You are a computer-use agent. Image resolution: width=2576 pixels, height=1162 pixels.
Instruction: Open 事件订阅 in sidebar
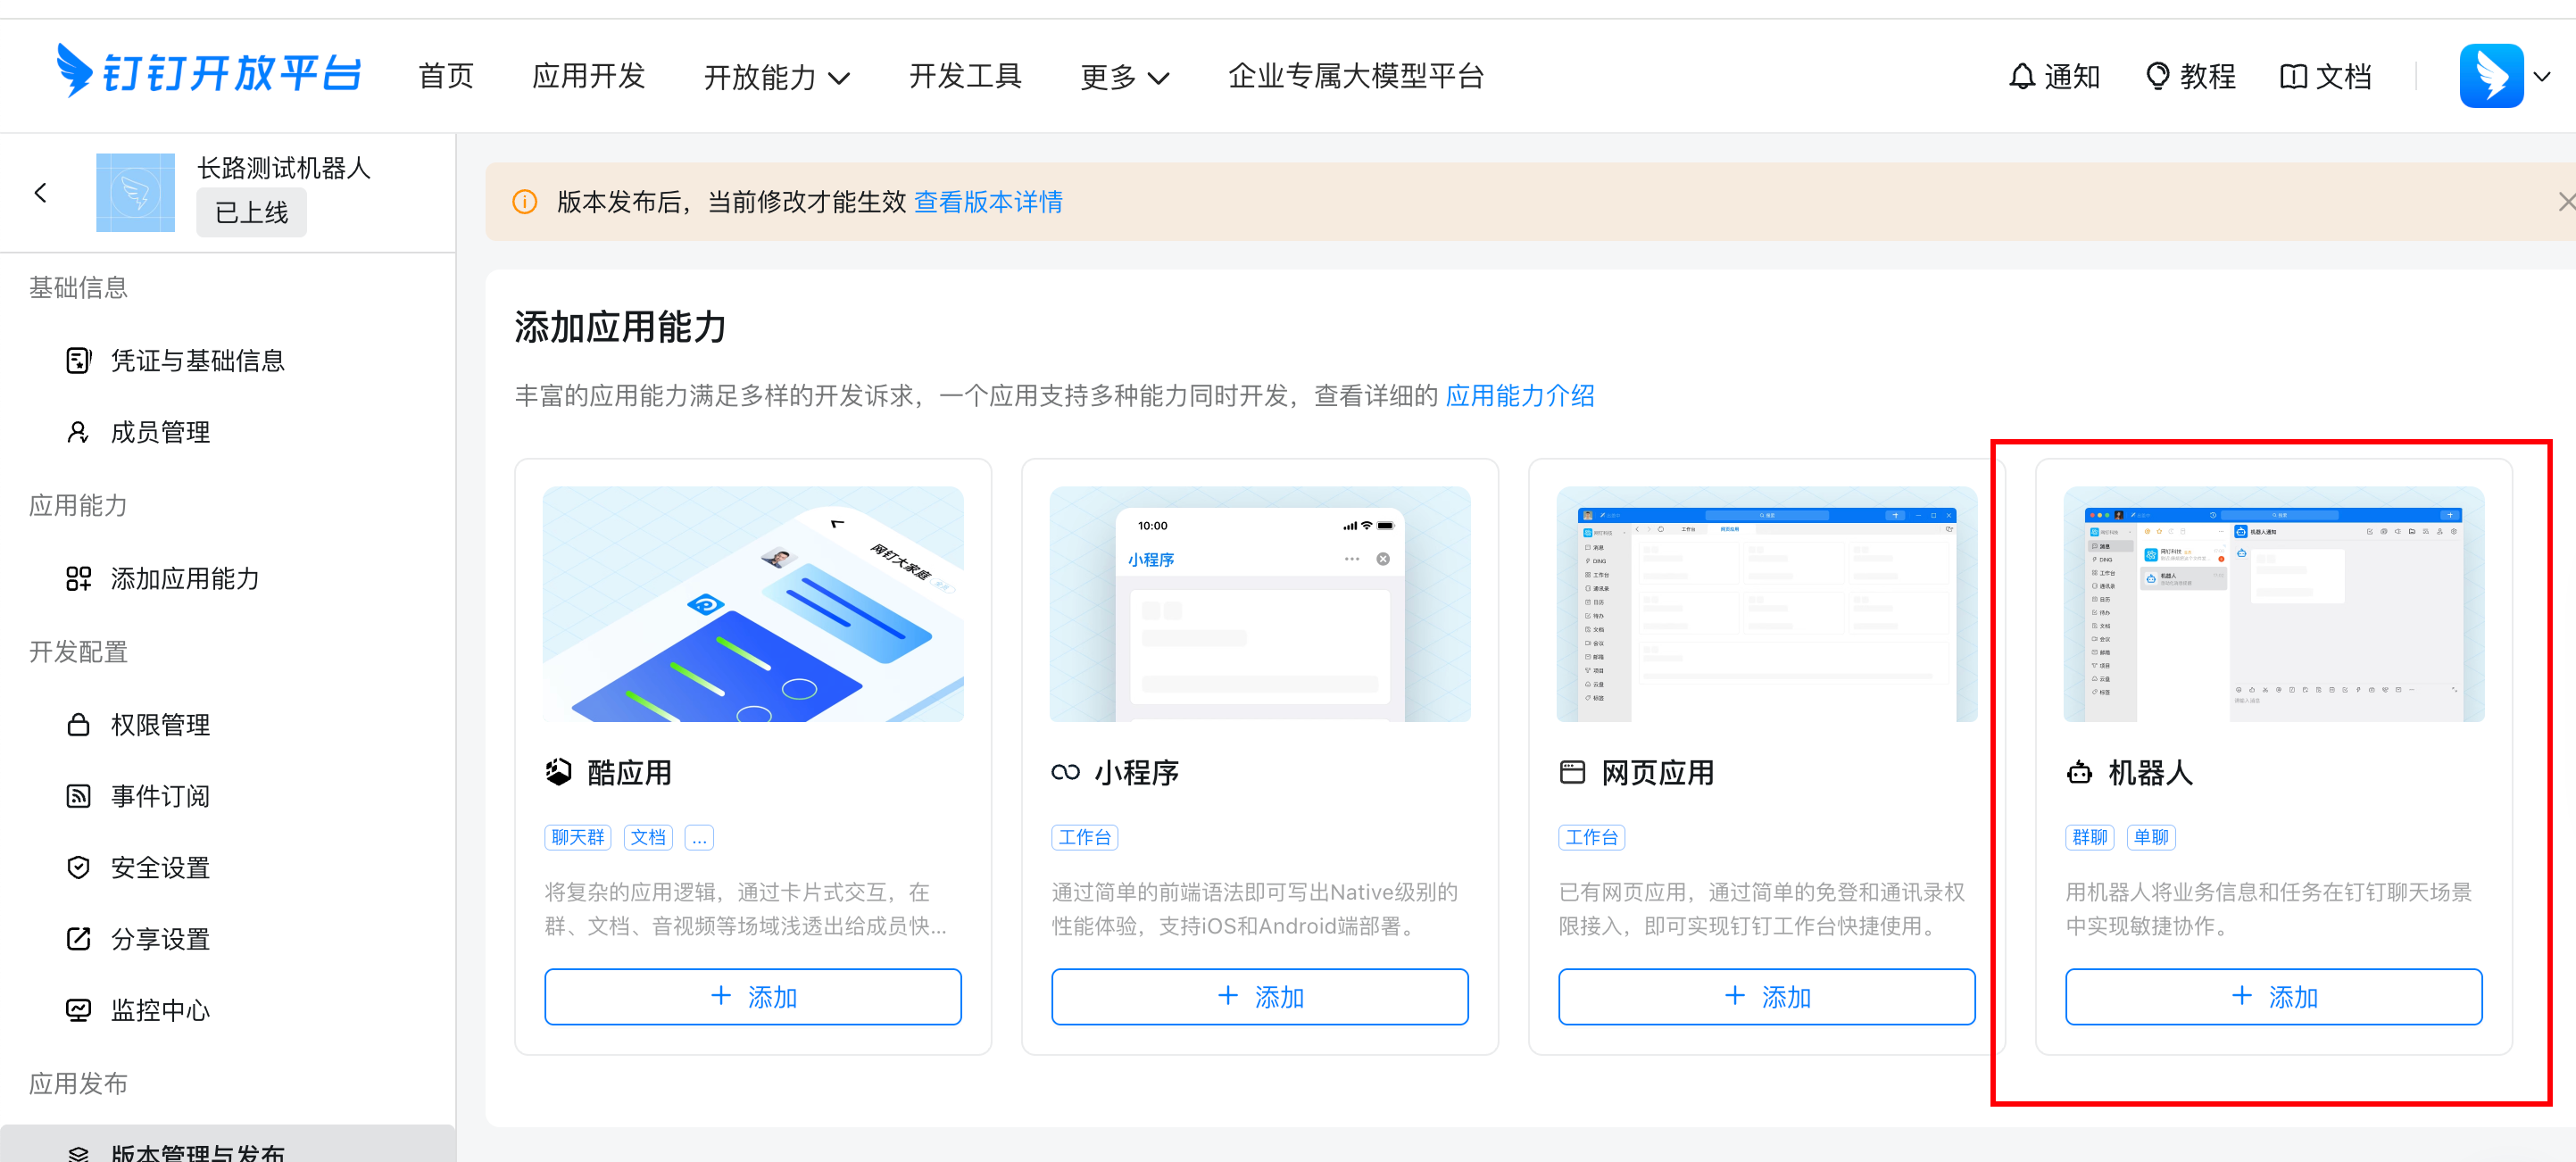pyautogui.click(x=160, y=796)
